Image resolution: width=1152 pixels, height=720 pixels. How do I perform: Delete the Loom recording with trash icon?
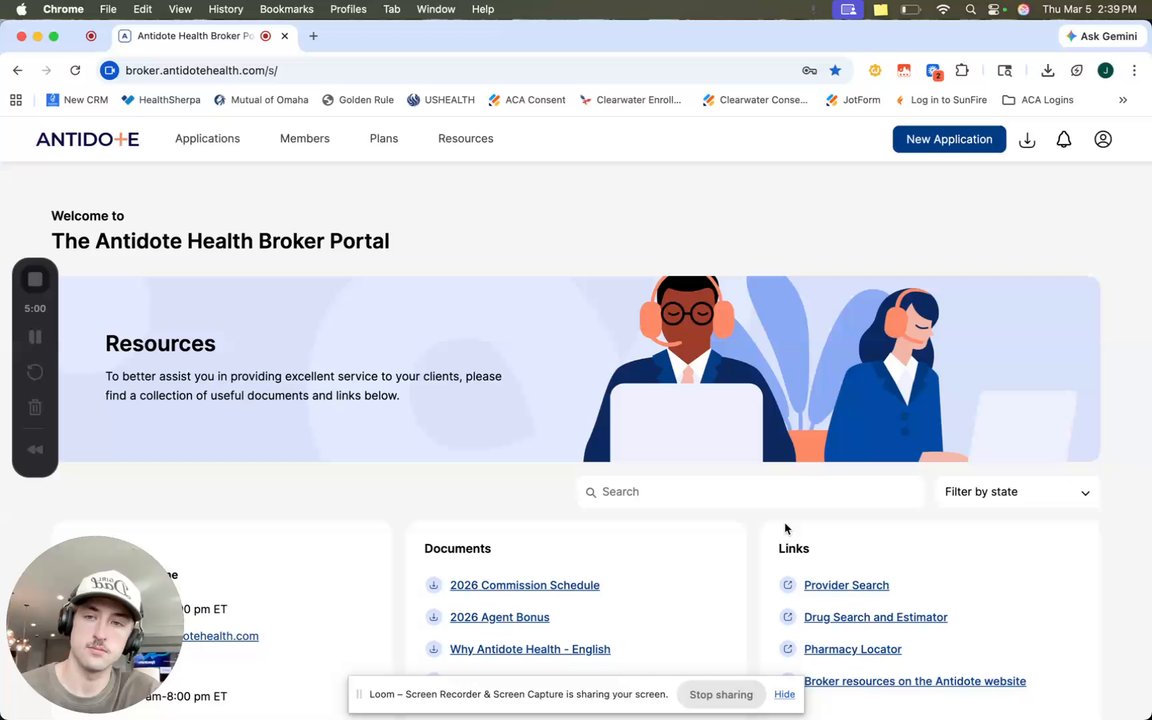point(35,407)
